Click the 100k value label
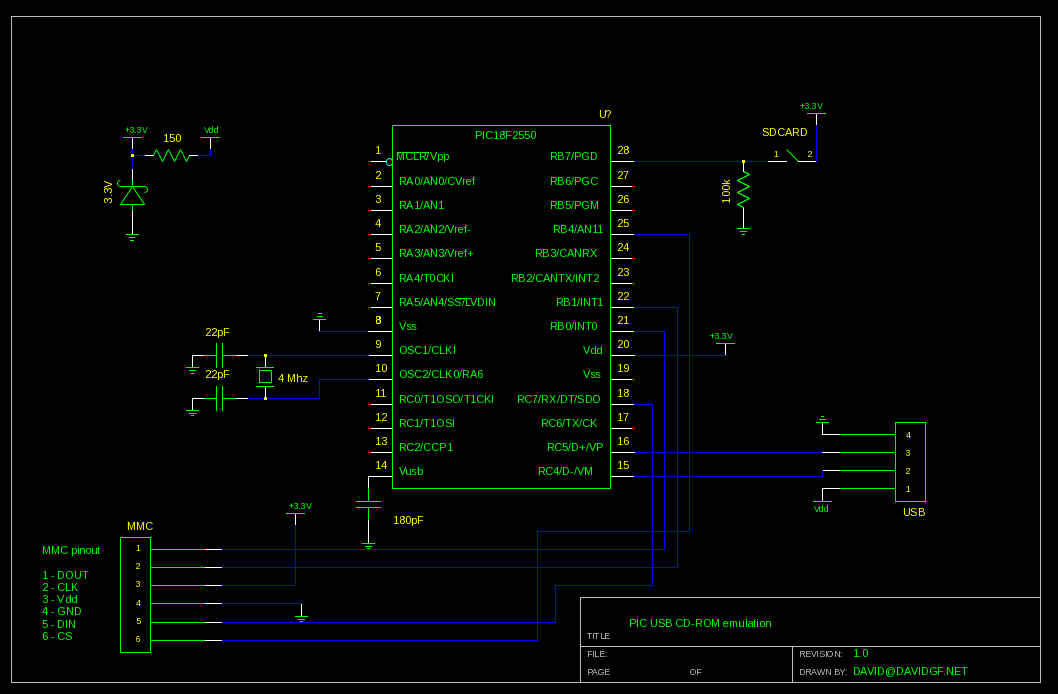This screenshot has width=1058, height=694. tap(727, 191)
